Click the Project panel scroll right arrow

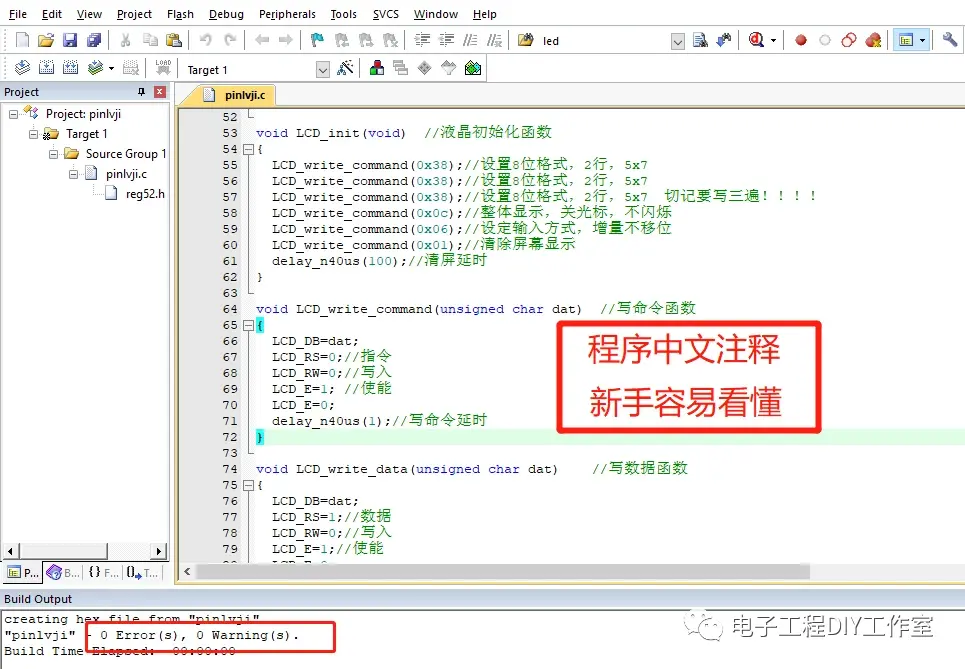[x=159, y=551]
